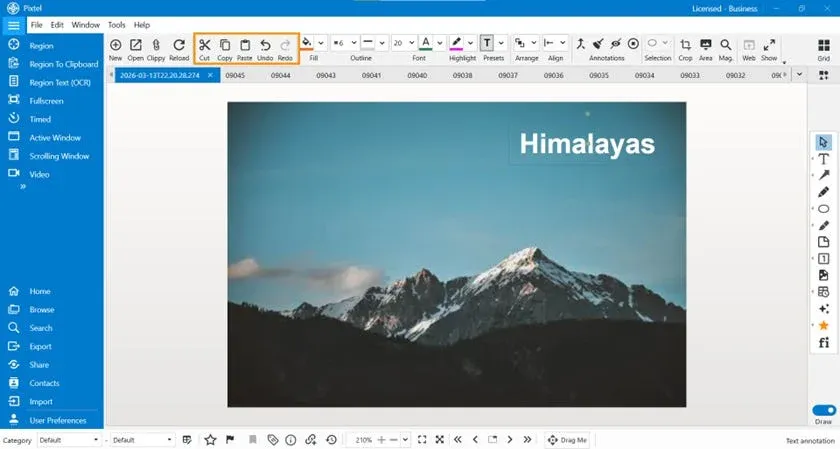This screenshot has width=840, height=449.
Task: Open the Help menu
Action: tap(141, 25)
